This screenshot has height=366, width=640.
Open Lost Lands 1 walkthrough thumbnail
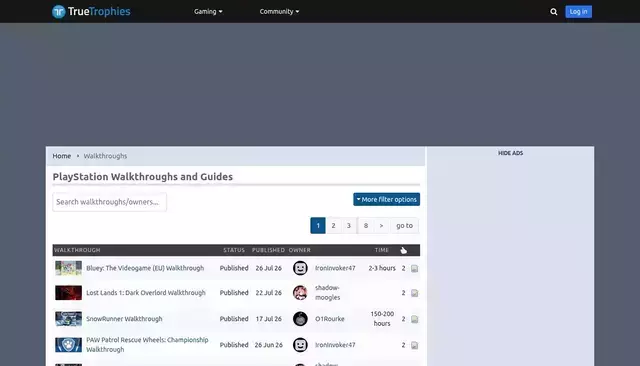(69, 293)
